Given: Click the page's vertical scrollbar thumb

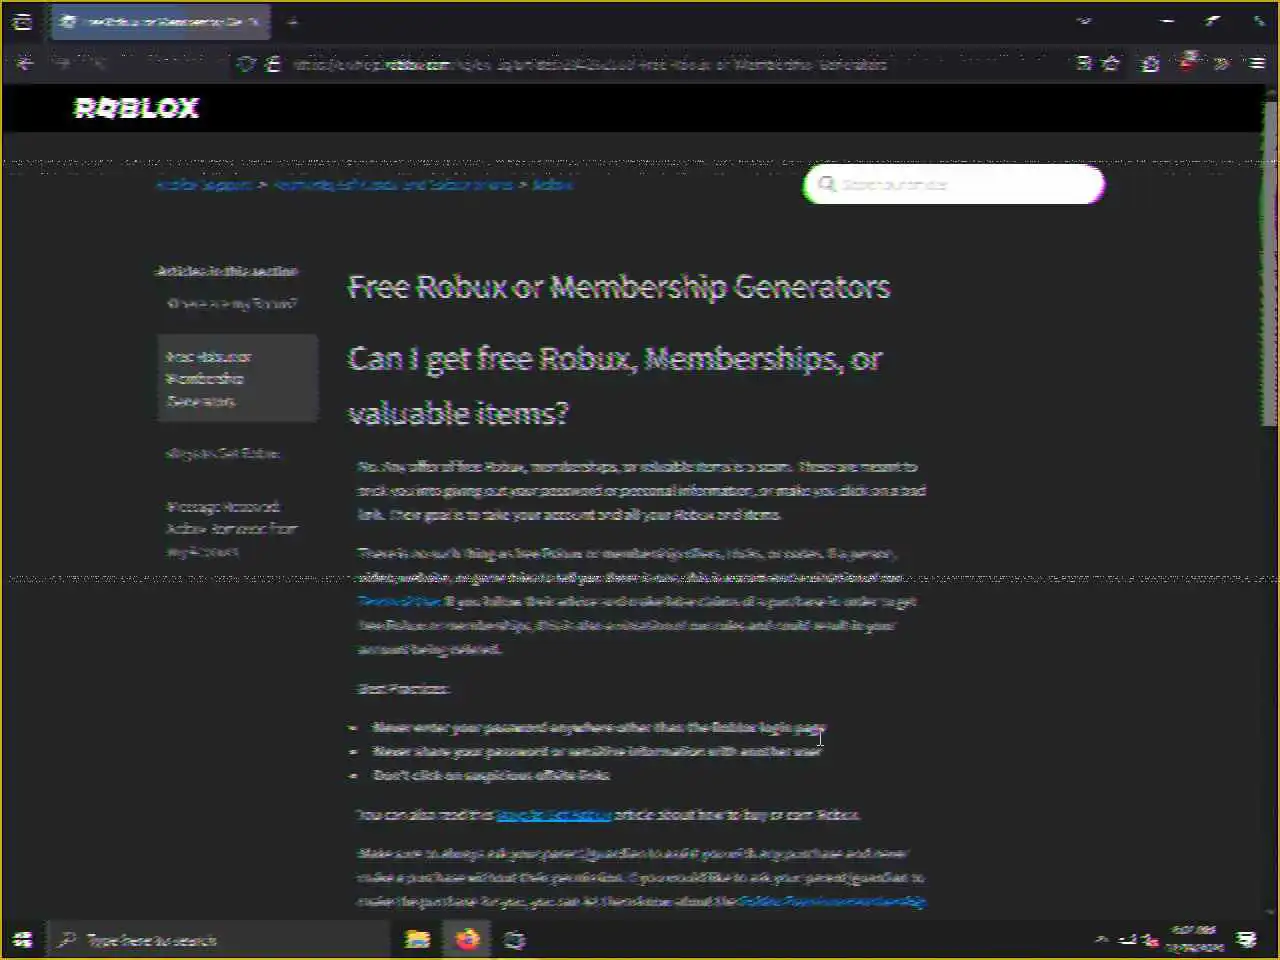Looking at the screenshot, I should tap(1270, 265).
